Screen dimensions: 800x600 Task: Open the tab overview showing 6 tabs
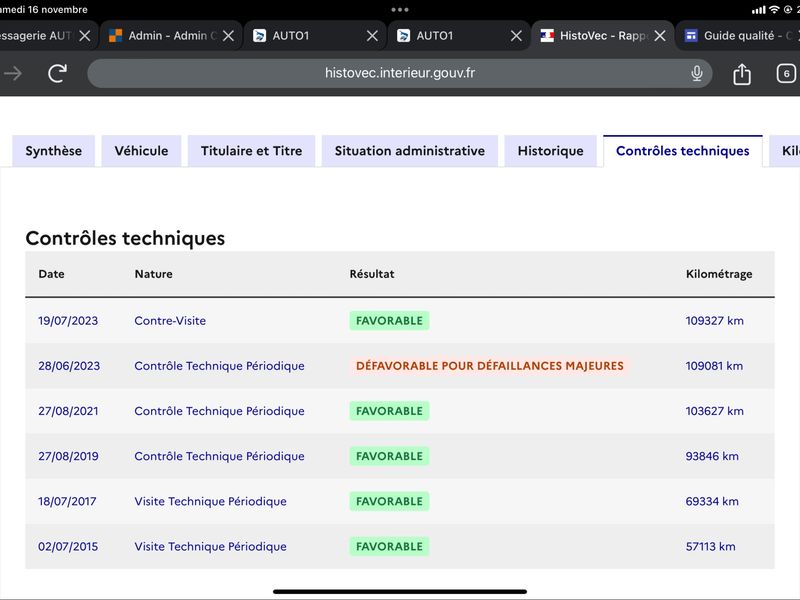786,73
